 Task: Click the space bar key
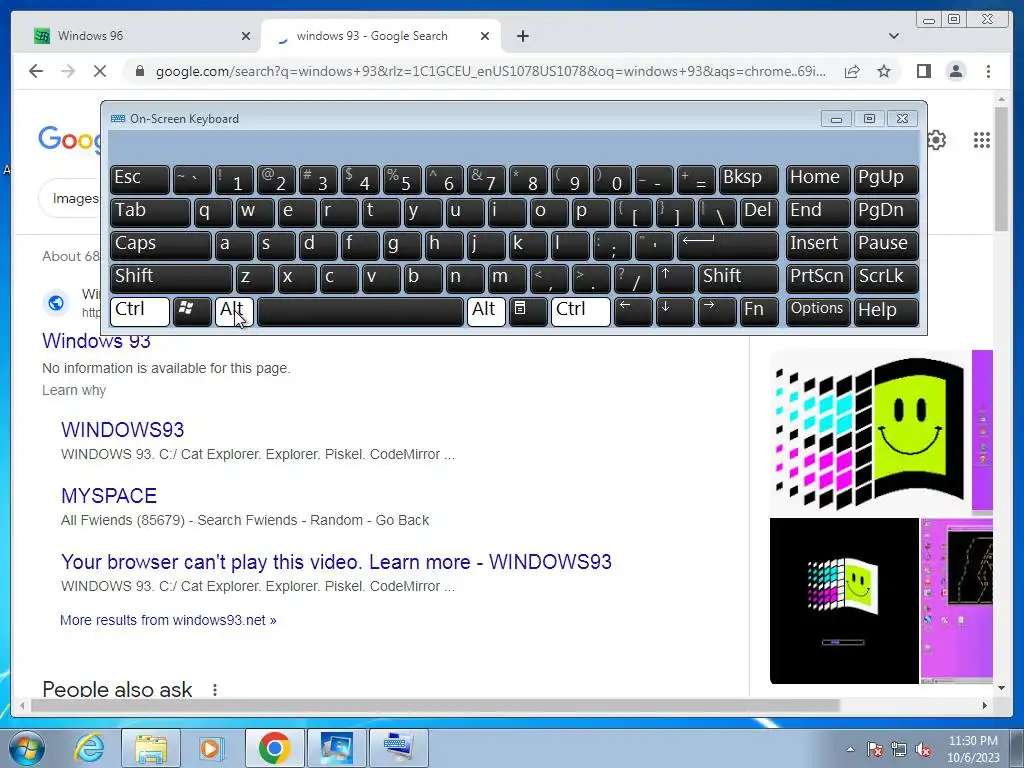[360, 311]
